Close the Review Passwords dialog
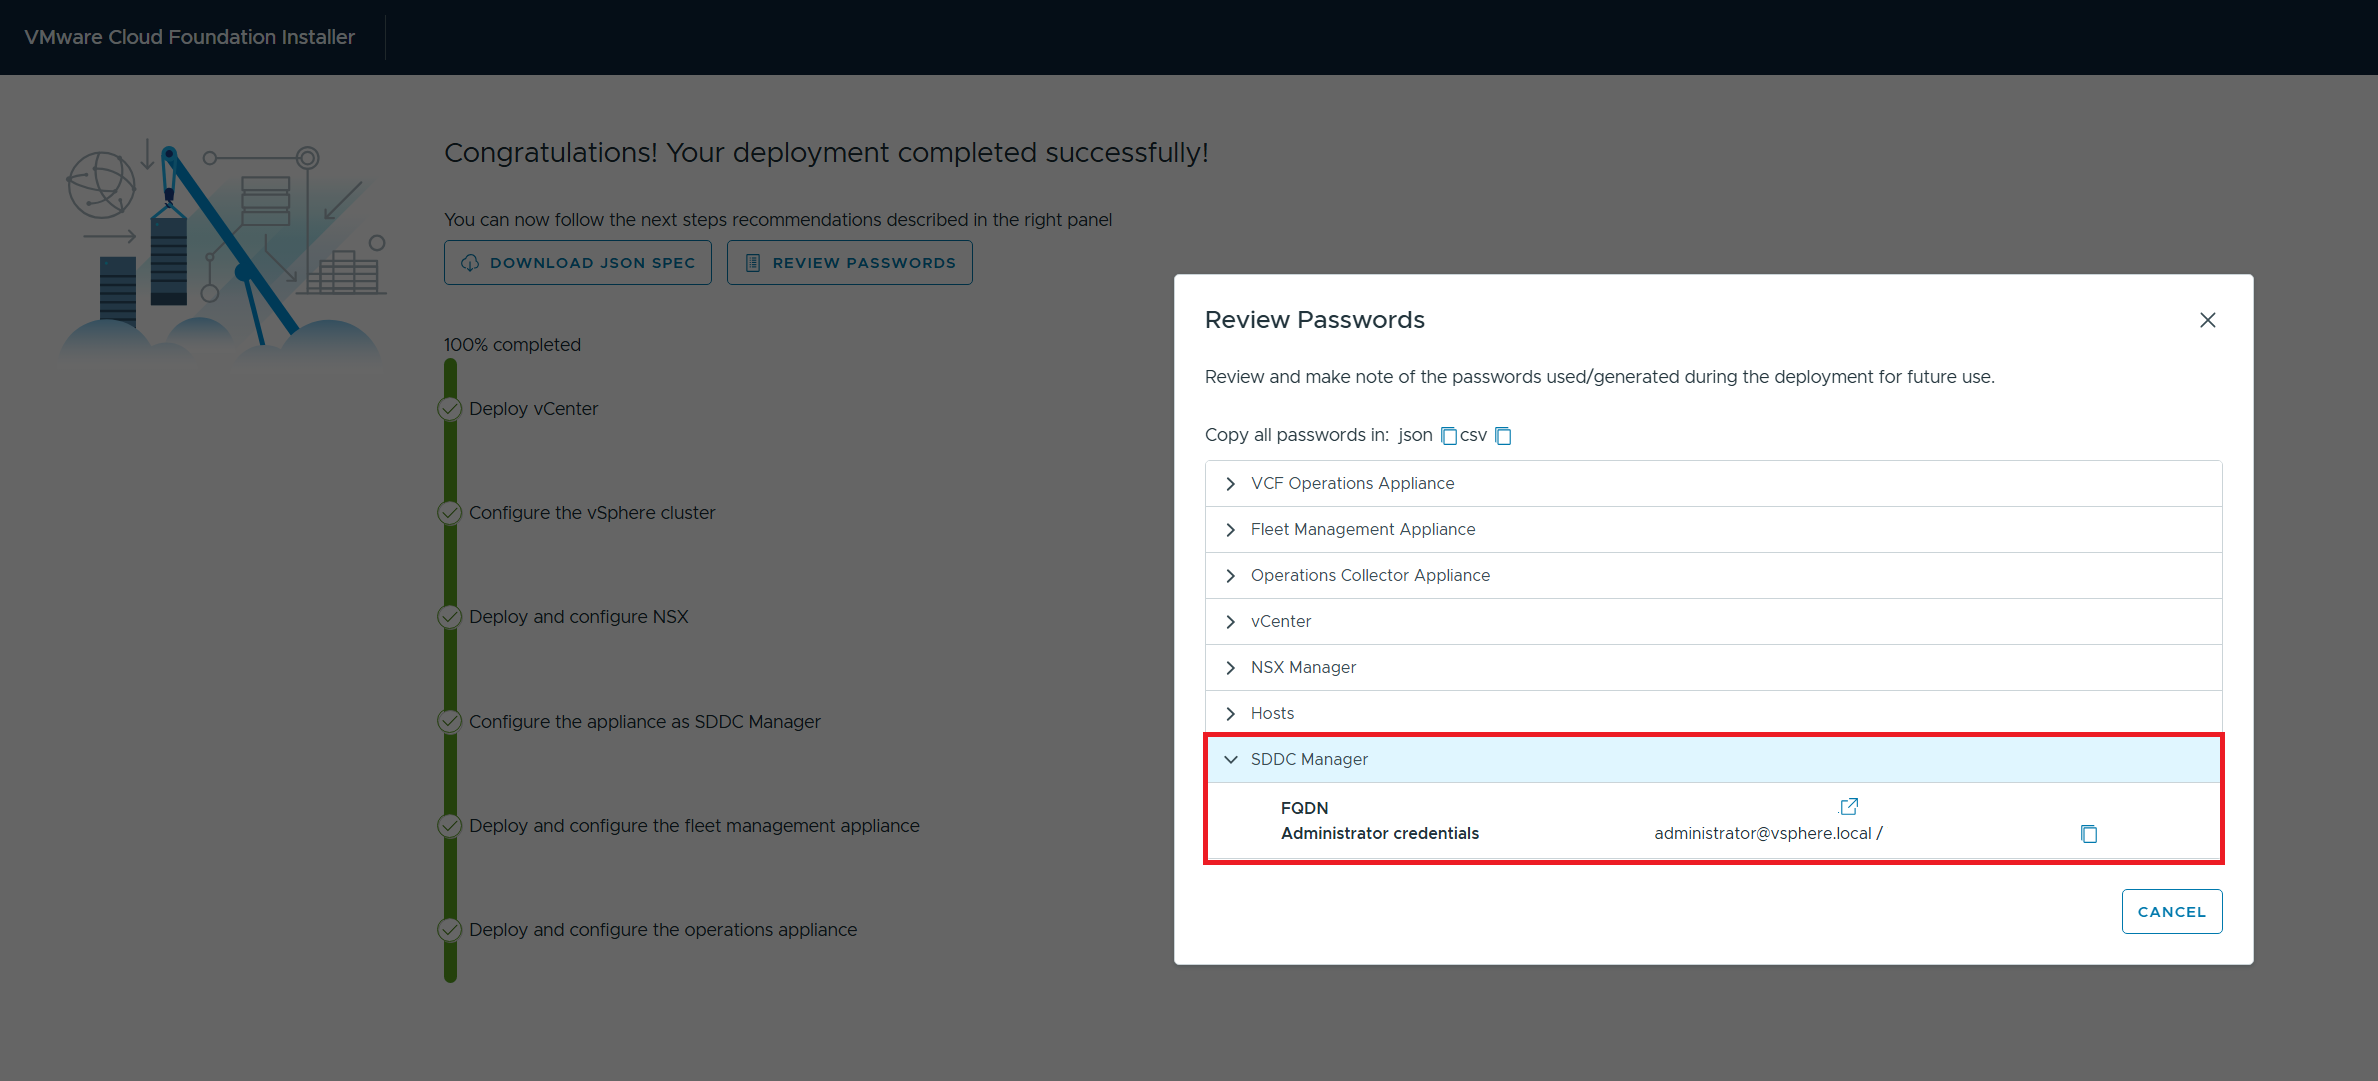Viewport: 2378px width, 1081px height. (2207, 320)
